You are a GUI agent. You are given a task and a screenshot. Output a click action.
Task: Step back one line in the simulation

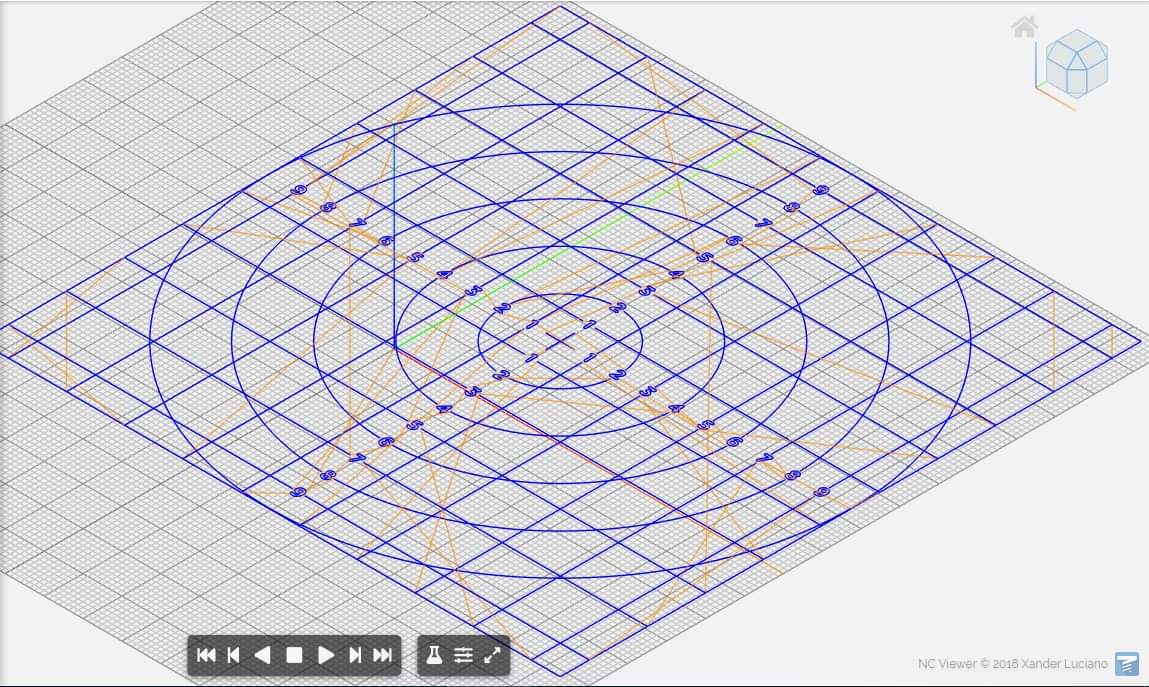pos(234,655)
